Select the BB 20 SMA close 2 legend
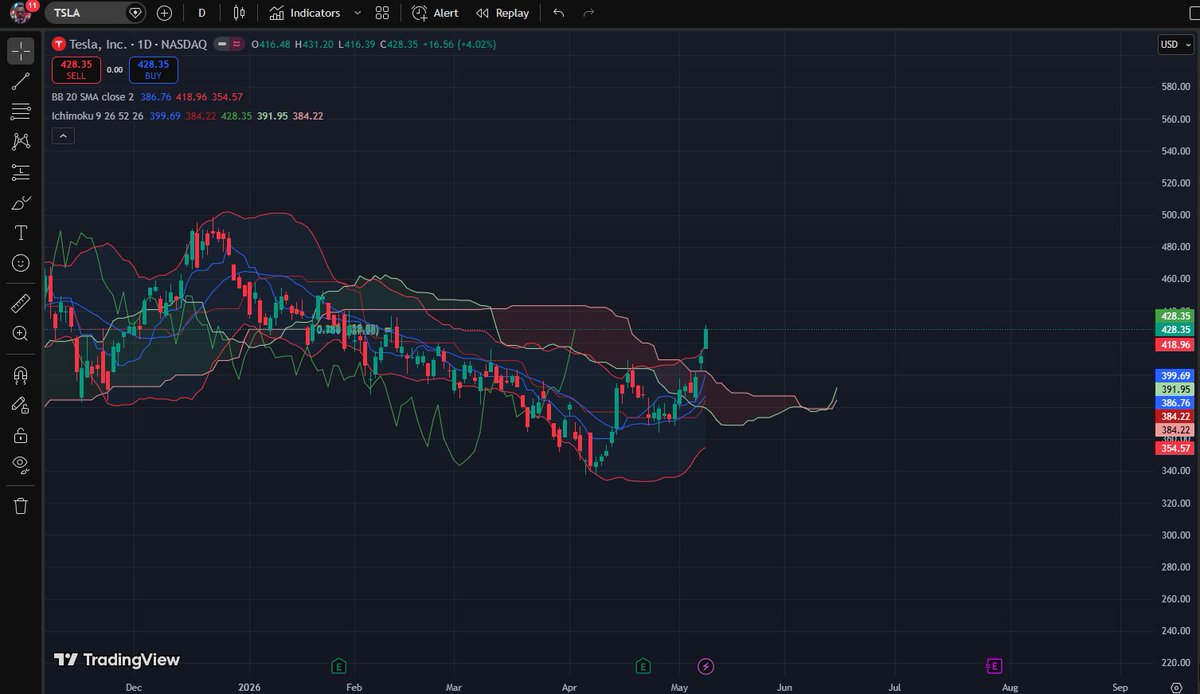 (x=93, y=97)
